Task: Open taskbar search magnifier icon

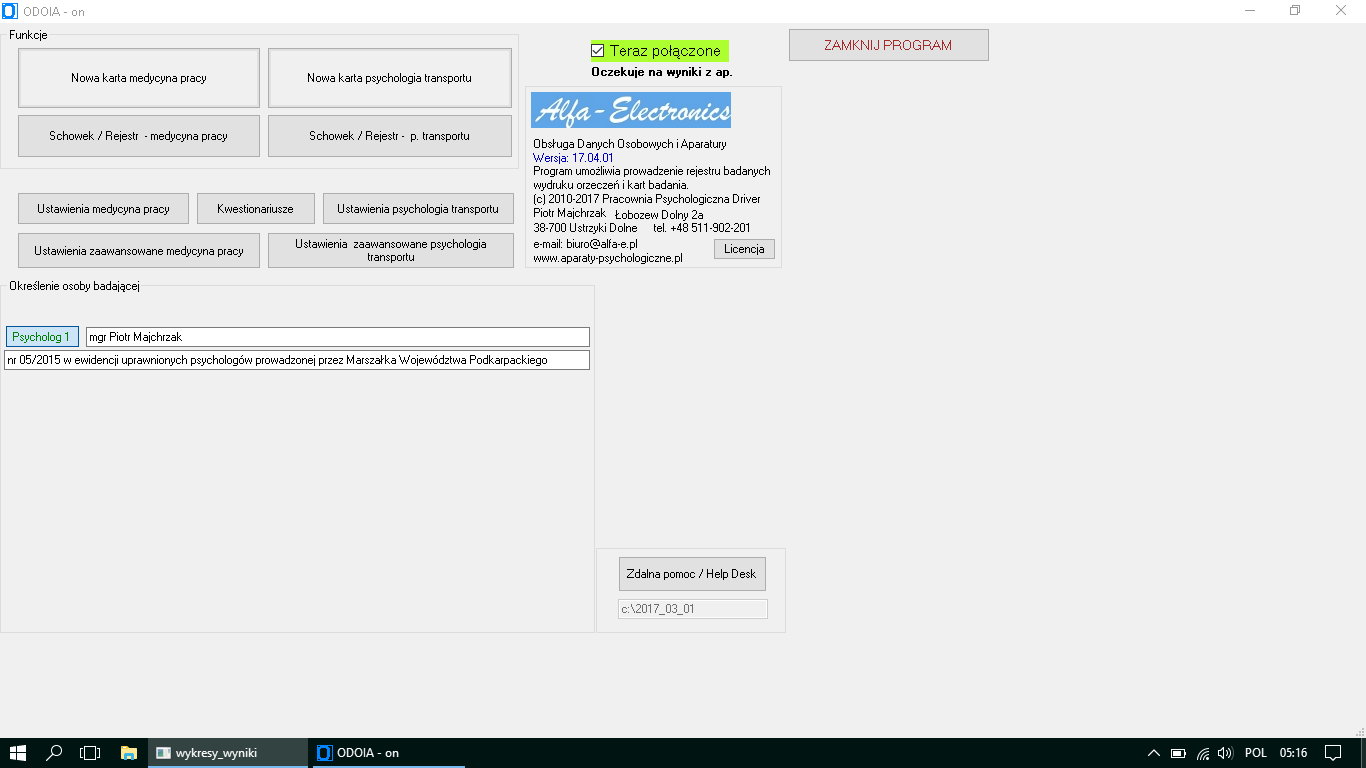Action: pyautogui.click(x=55, y=753)
